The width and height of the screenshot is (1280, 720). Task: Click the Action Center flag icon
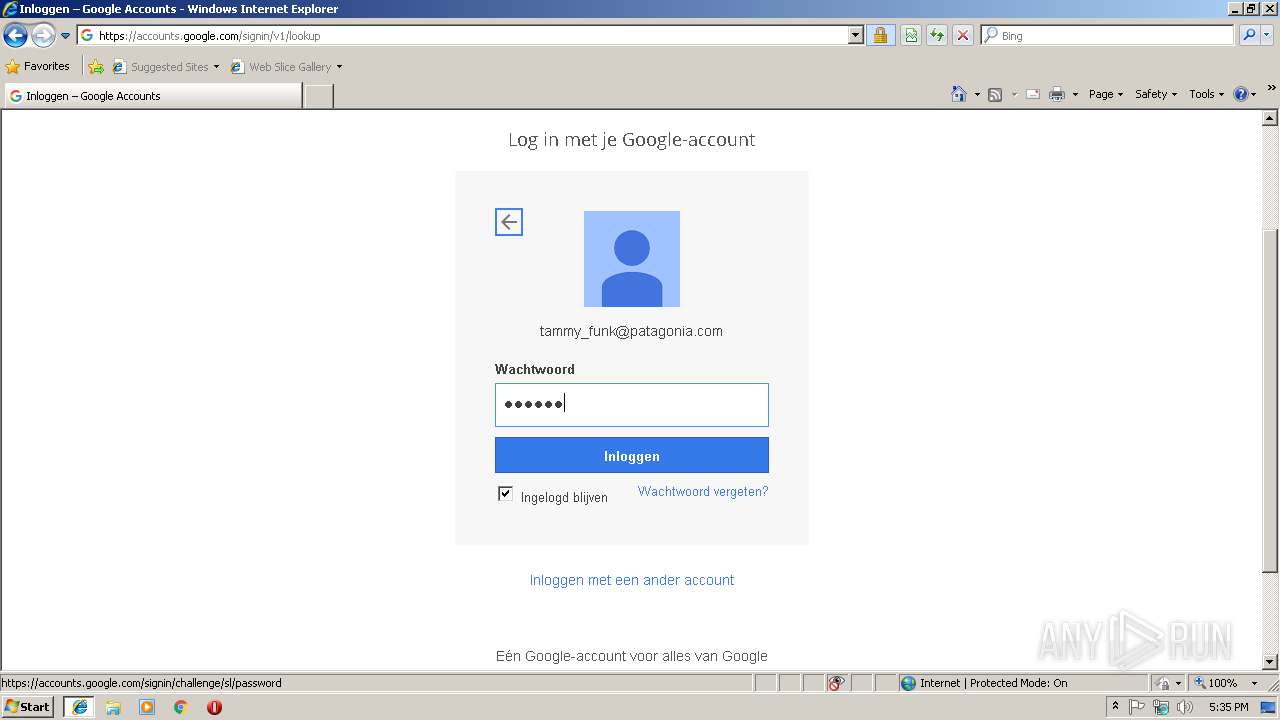[1137, 707]
